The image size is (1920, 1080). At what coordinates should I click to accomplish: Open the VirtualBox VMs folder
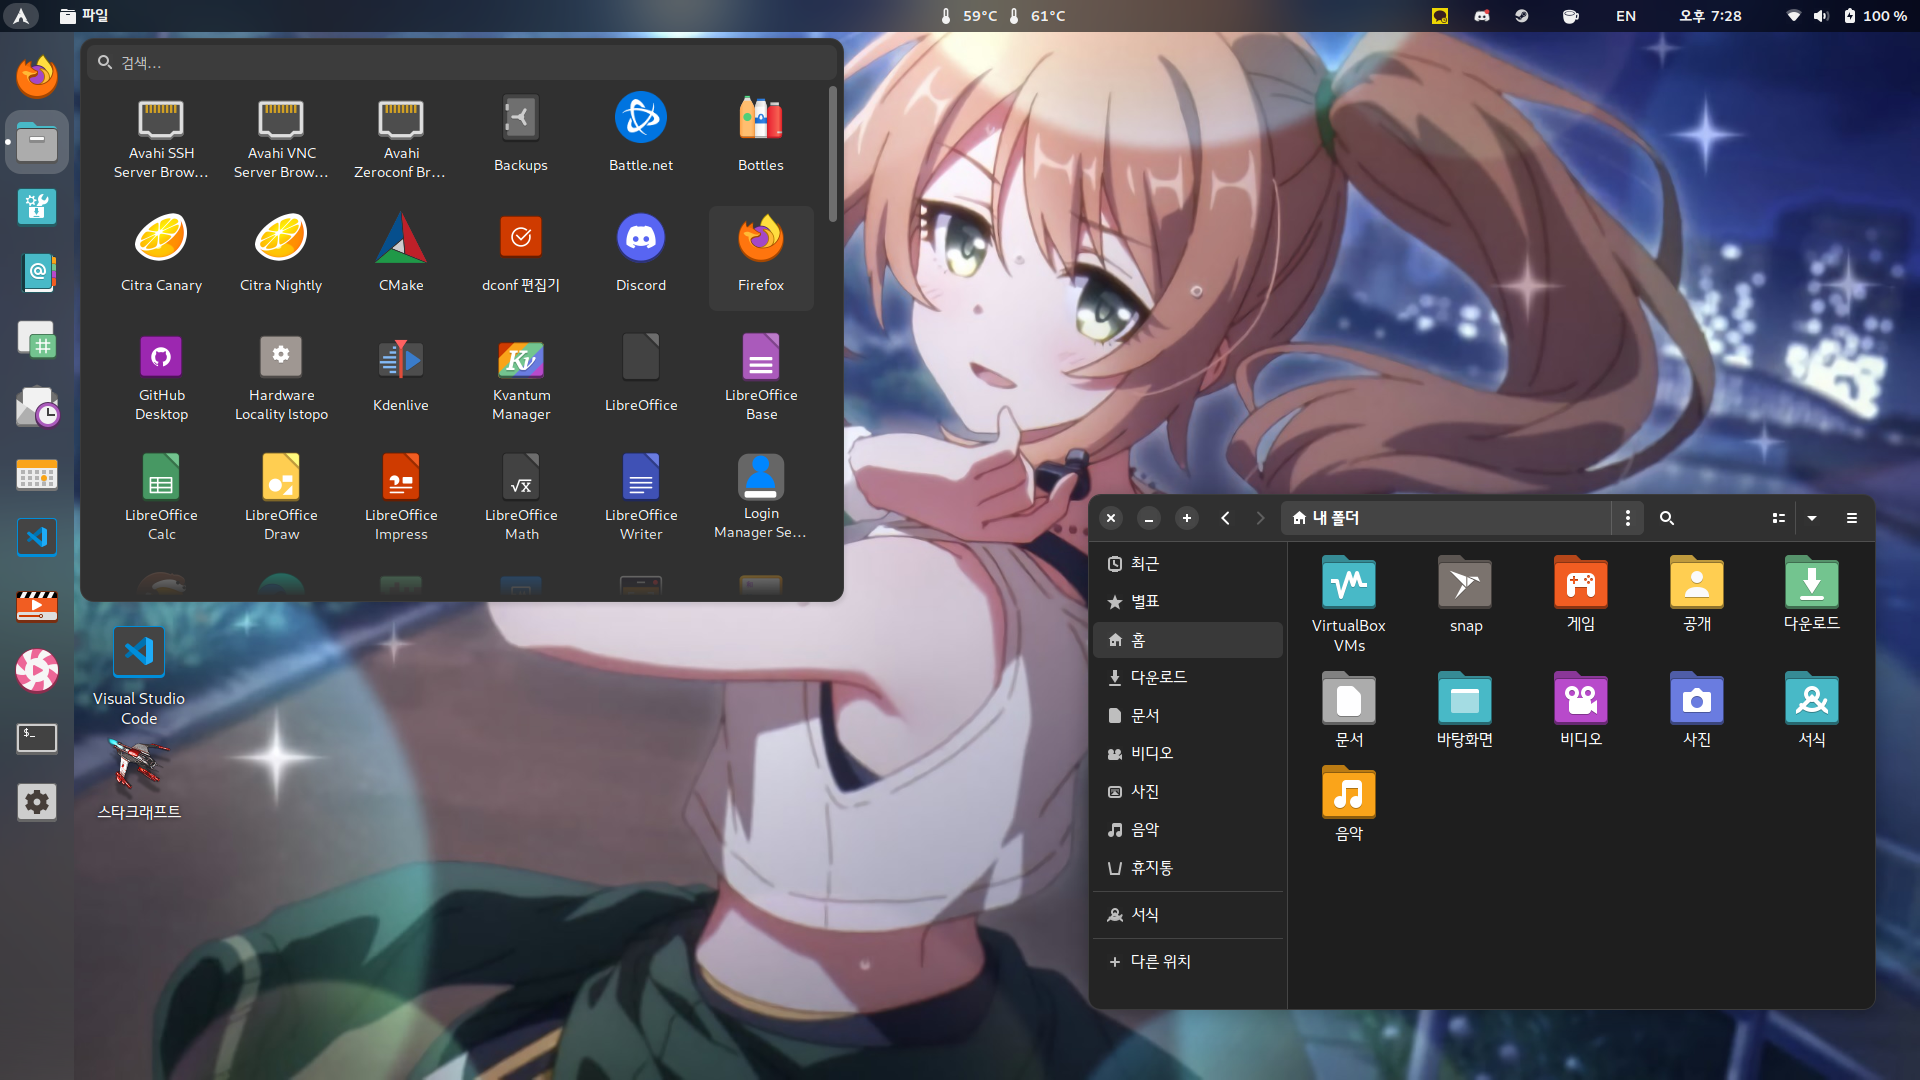pyautogui.click(x=1349, y=604)
